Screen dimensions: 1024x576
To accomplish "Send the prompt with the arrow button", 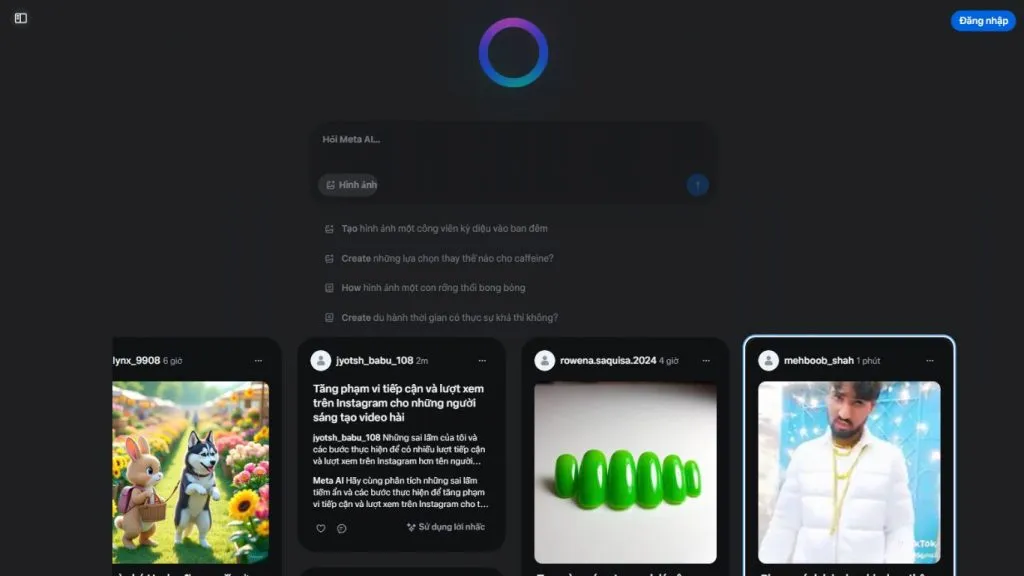I will [x=697, y=185].
